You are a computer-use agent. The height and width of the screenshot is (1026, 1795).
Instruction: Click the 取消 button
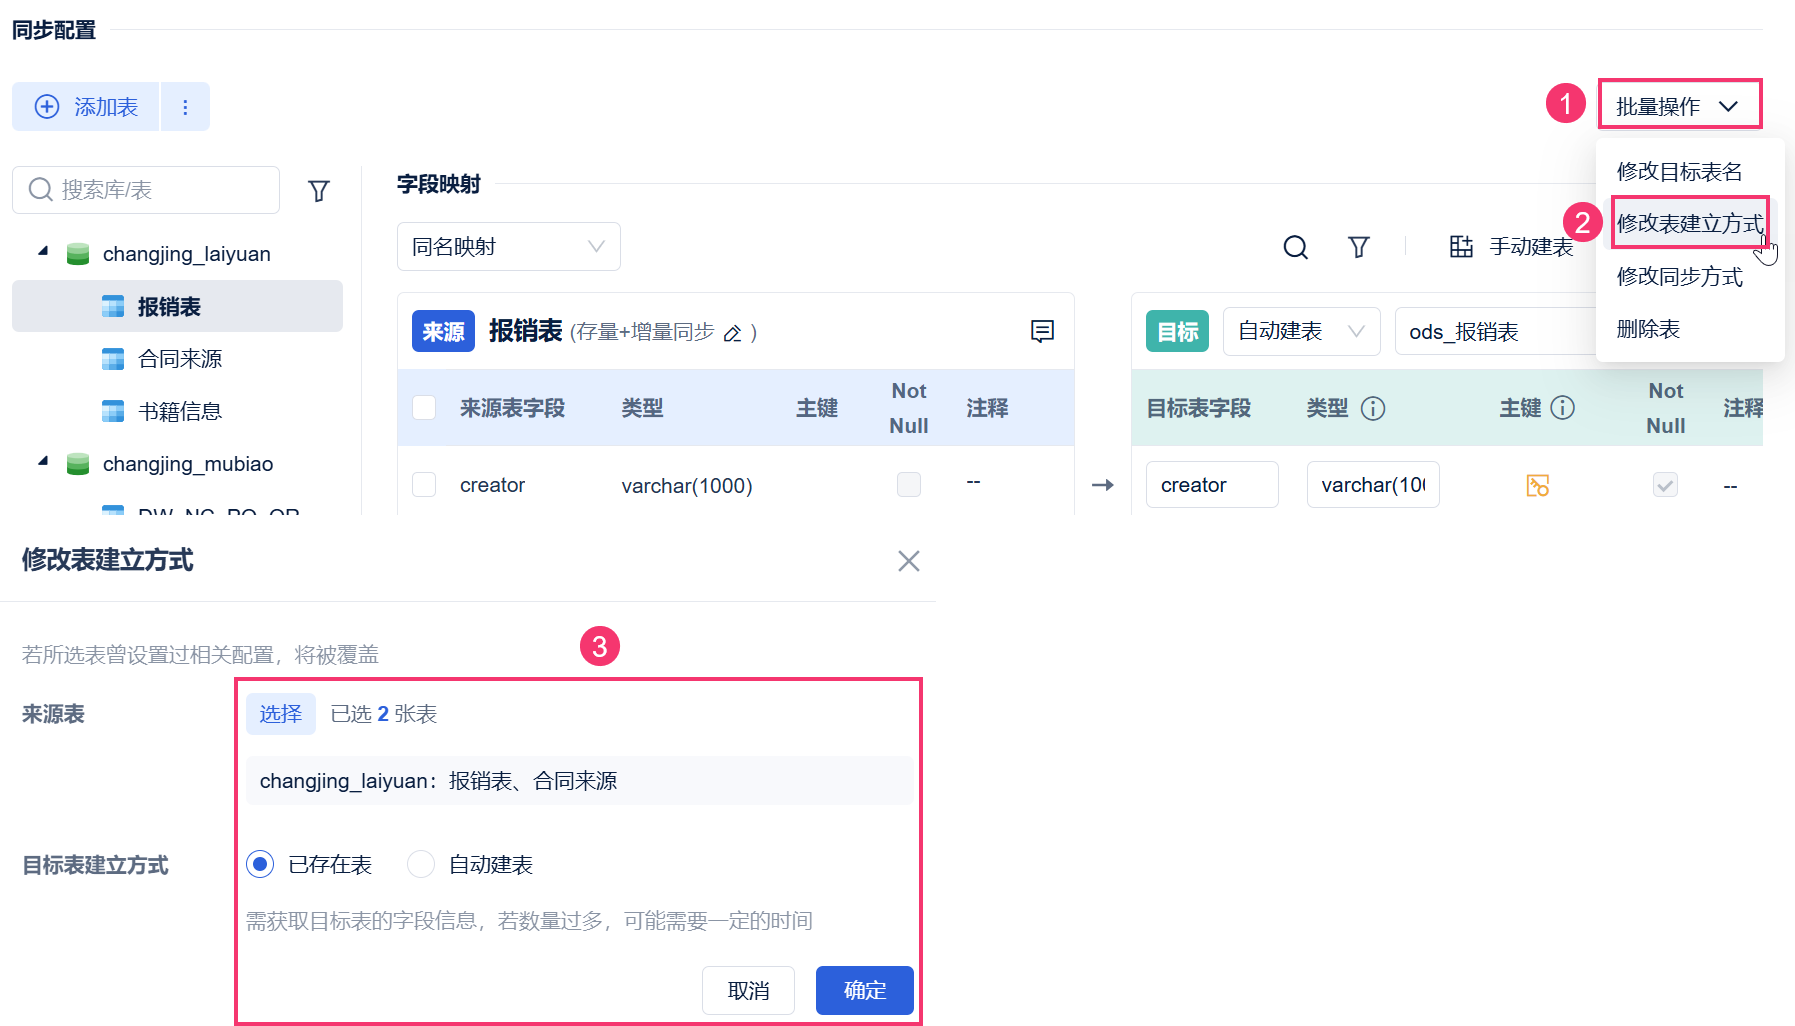[749, 990]
